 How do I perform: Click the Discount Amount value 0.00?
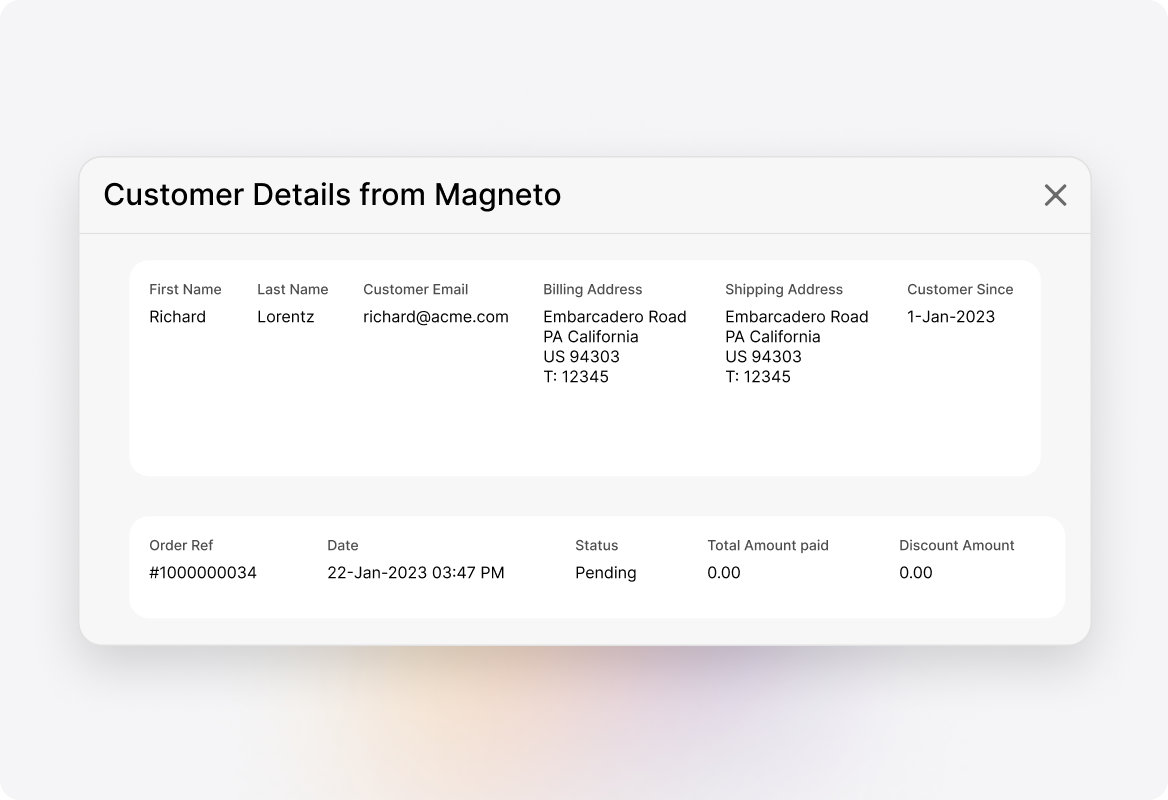point(915,572)
